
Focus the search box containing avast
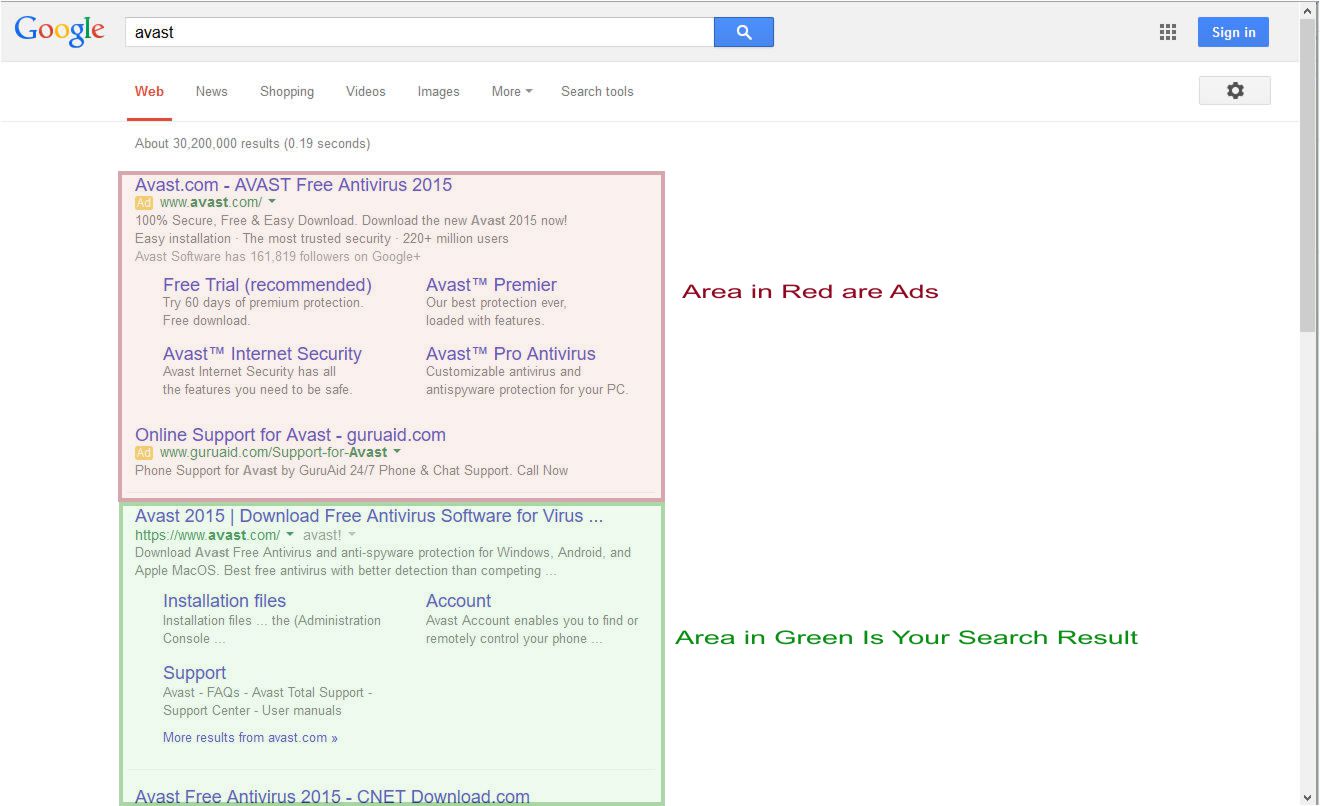click(x=419, y=32)
